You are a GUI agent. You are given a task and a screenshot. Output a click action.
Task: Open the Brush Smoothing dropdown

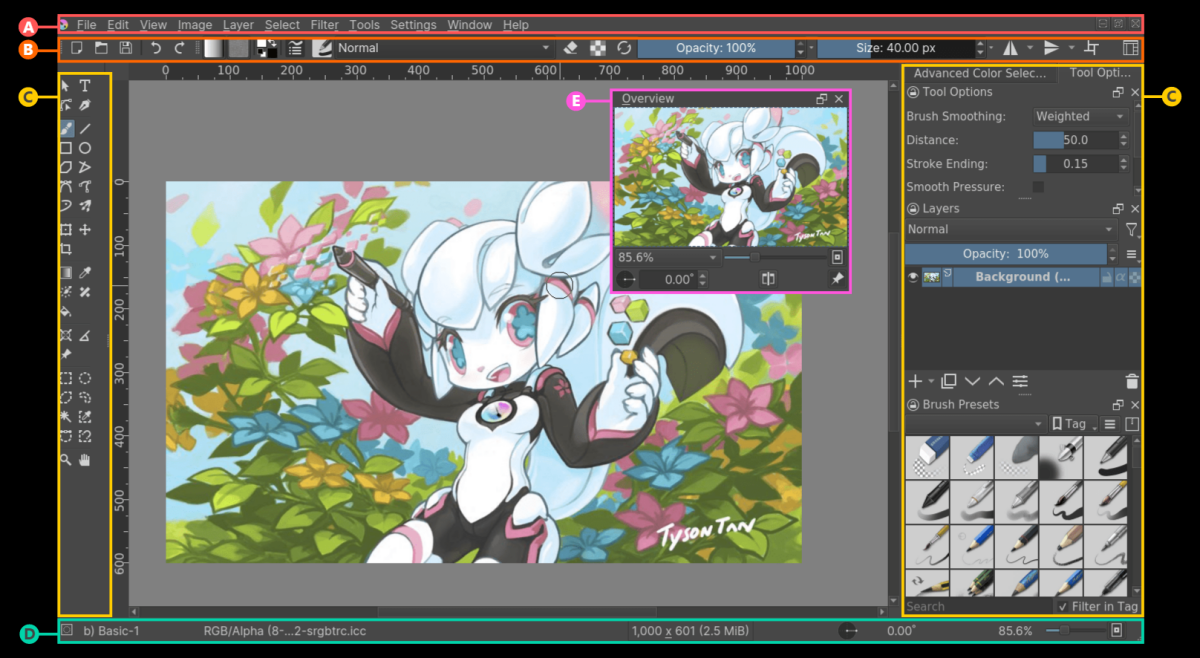click(x=1080, y=116)
